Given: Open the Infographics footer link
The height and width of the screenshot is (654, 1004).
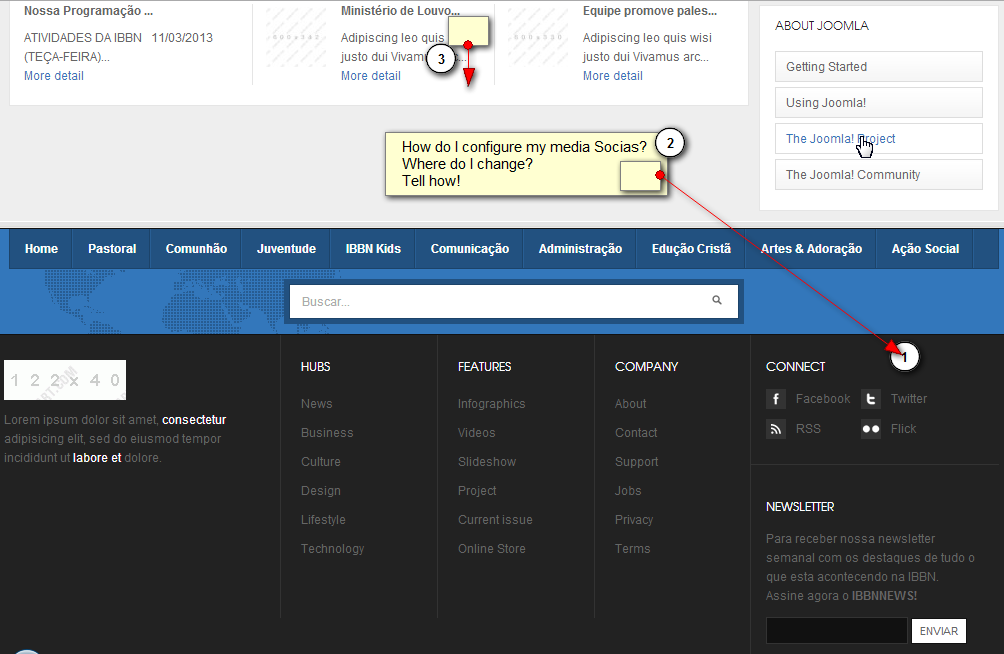Looking at the screenshot, I should [x=491, y=404].
